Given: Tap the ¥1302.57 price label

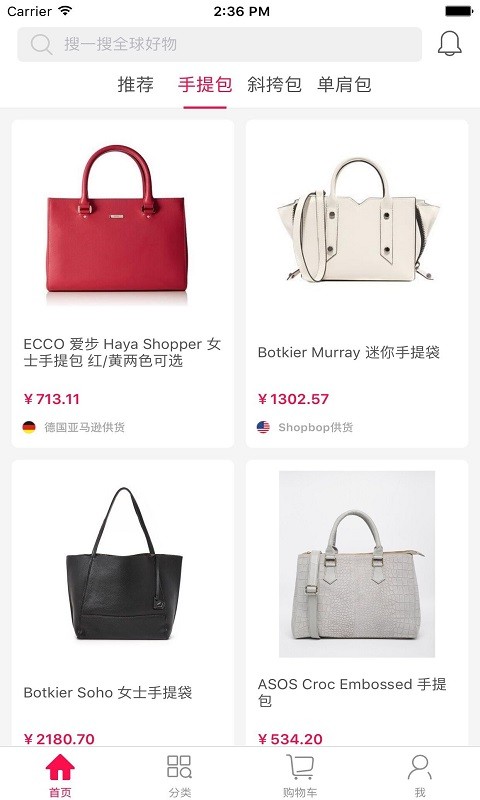Looking at the screenshot, I should click(293, 399).
